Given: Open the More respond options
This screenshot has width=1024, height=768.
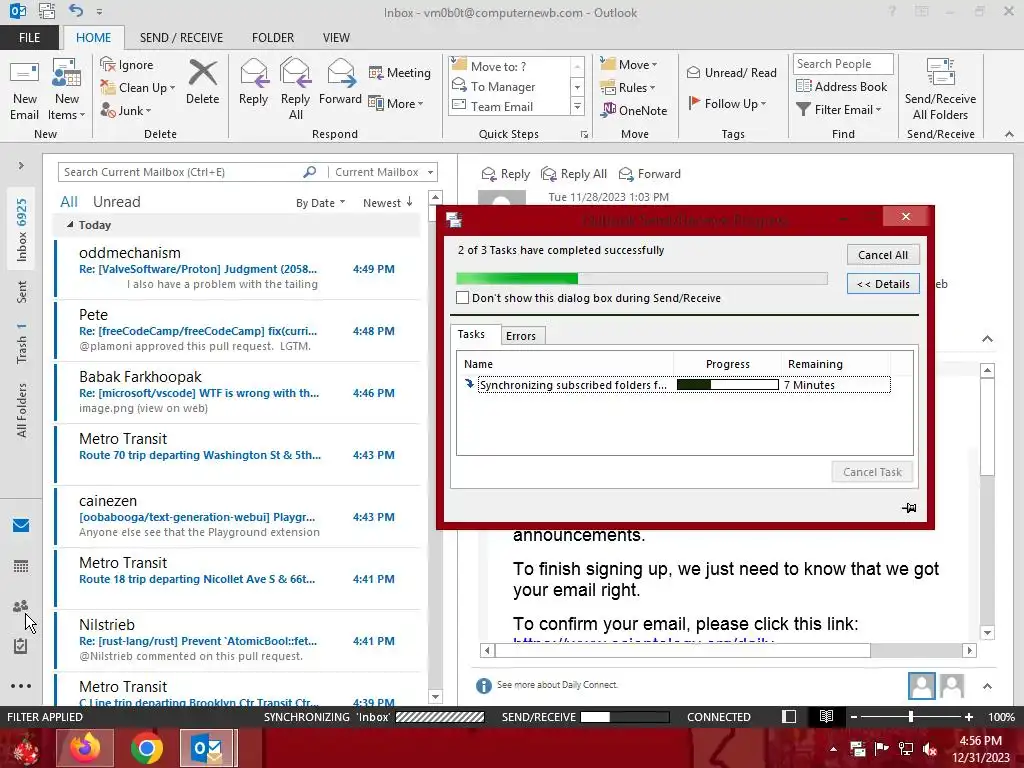Looking at the screenshot, I should click(396, 103).
